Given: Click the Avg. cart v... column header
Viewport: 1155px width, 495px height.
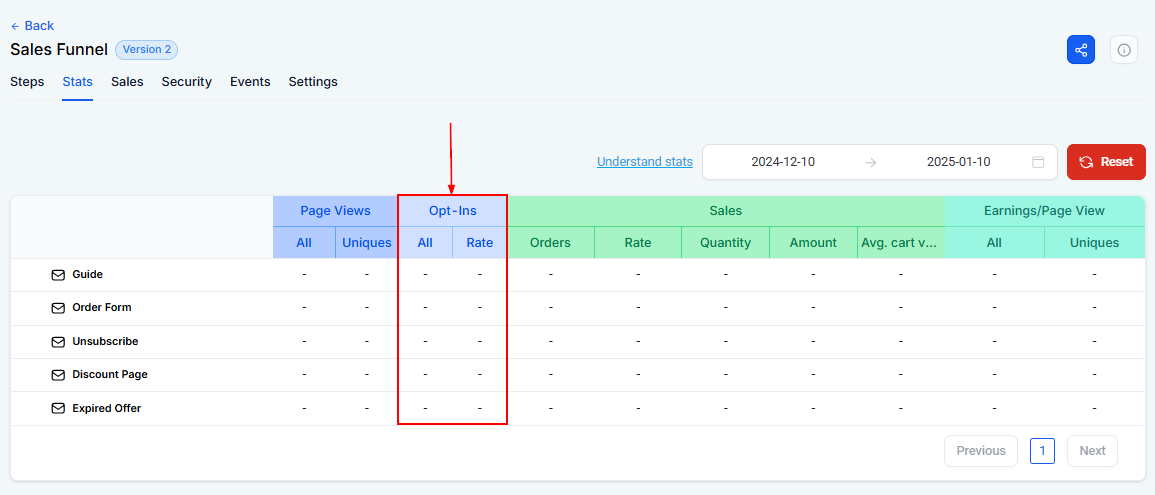Looking at the screenshot, I should [x=901, y=242].
